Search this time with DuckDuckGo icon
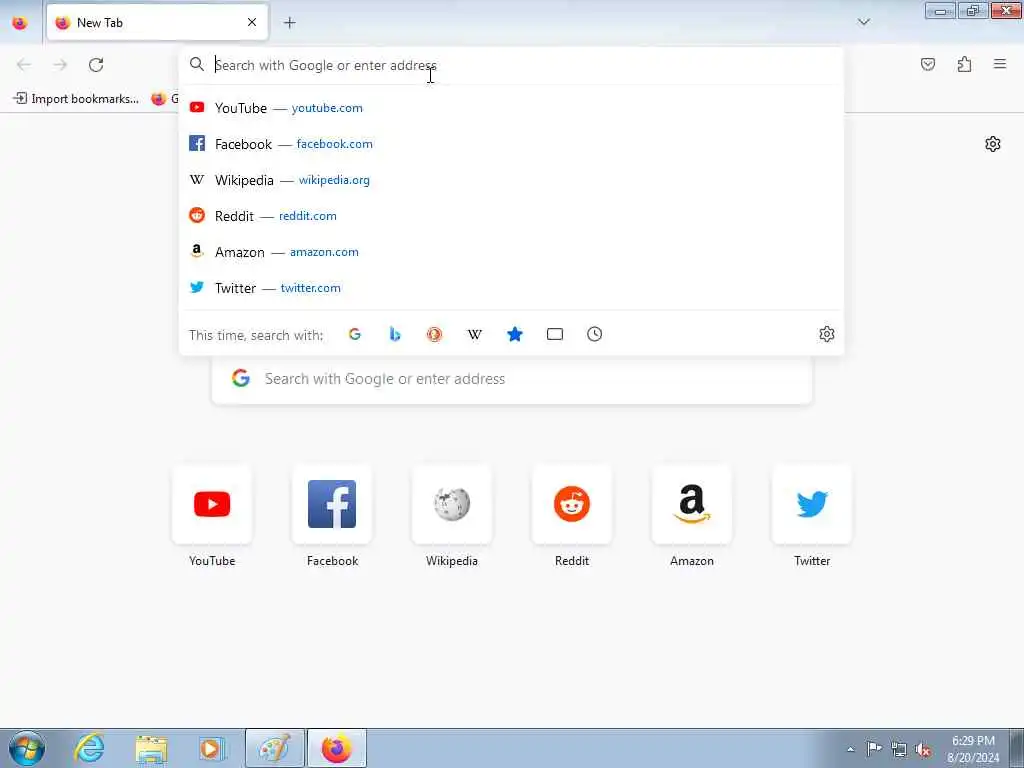 434,334
